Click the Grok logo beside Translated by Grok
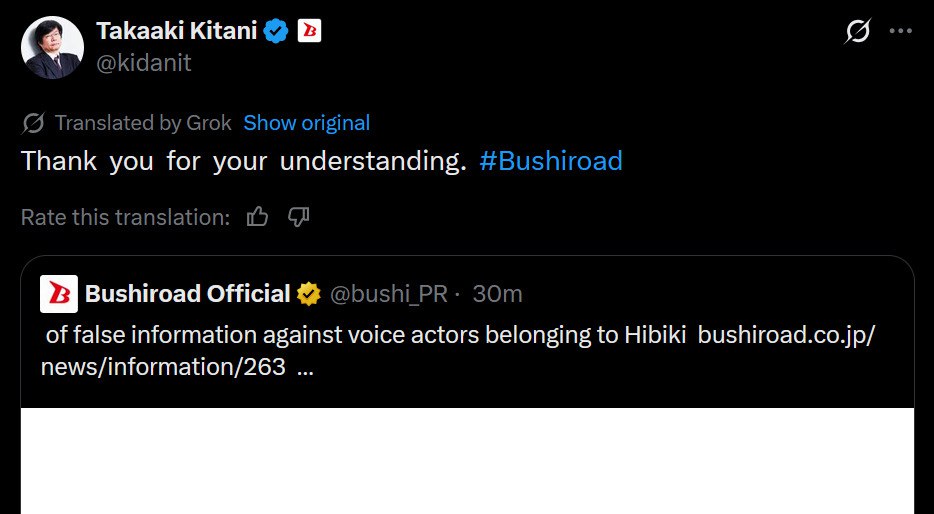The width and height of the screenshot is (934, 514). pyautogui.click(x=33, y=123)
